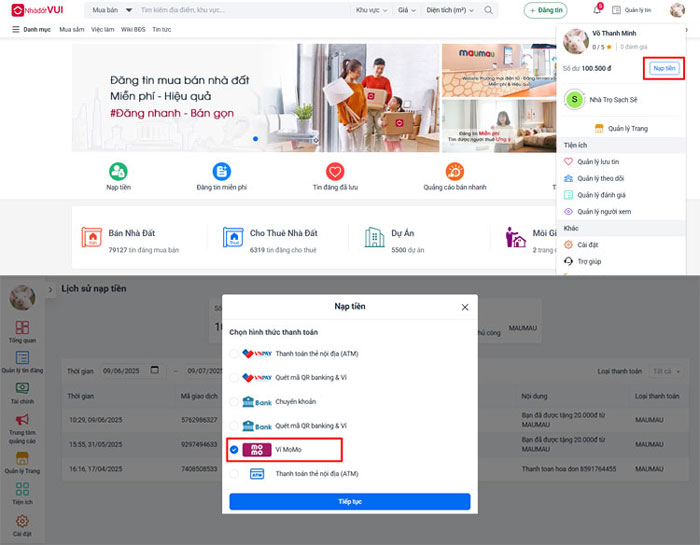
Task: Expand the Giá price dropdown
Action: (407, 10)
